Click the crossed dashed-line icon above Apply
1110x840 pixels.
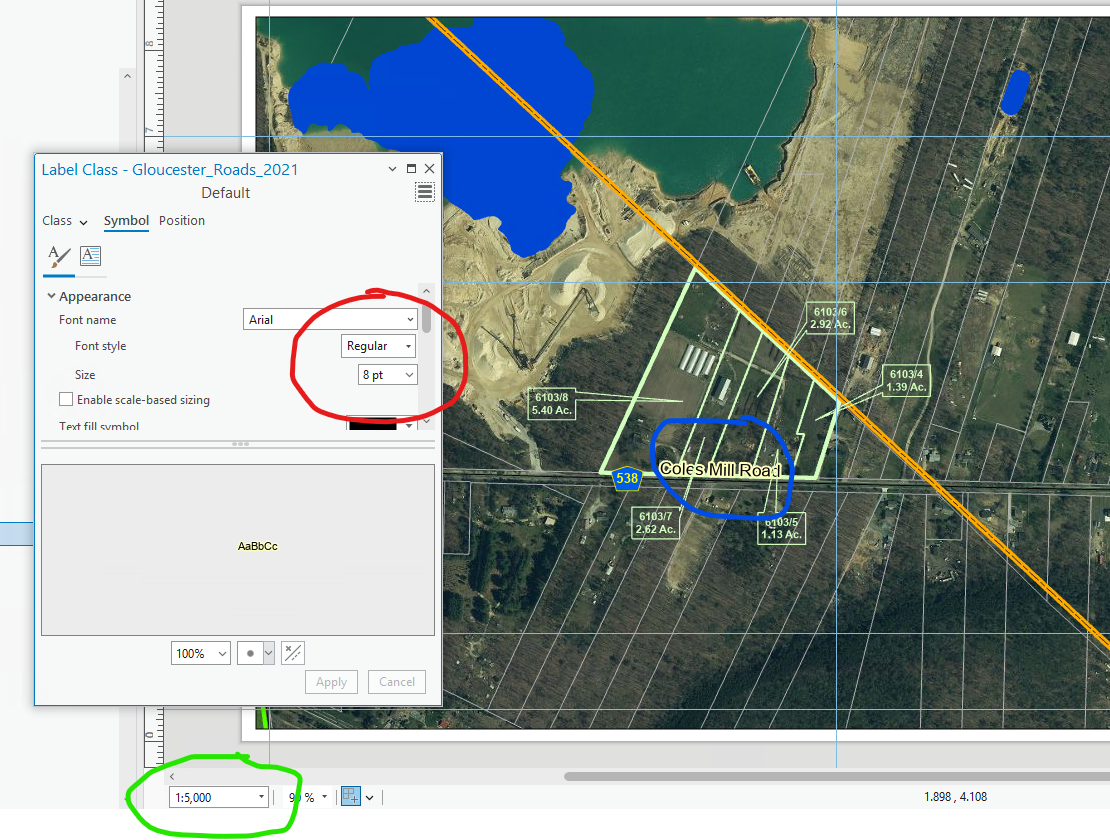click(x=292, y=653)
